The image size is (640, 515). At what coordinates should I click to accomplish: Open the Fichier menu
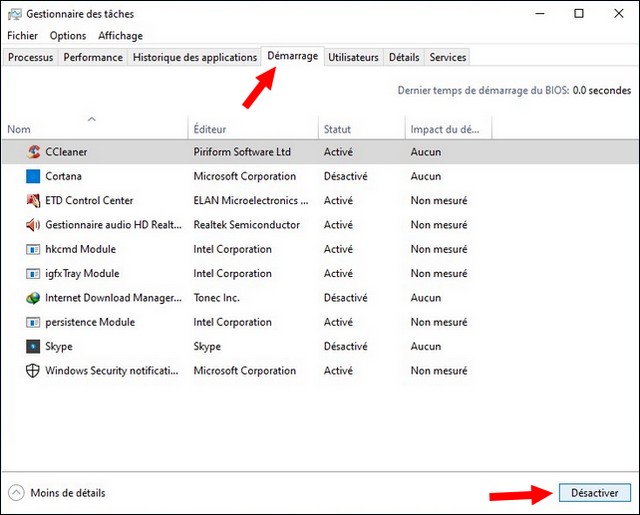[22, 36]
